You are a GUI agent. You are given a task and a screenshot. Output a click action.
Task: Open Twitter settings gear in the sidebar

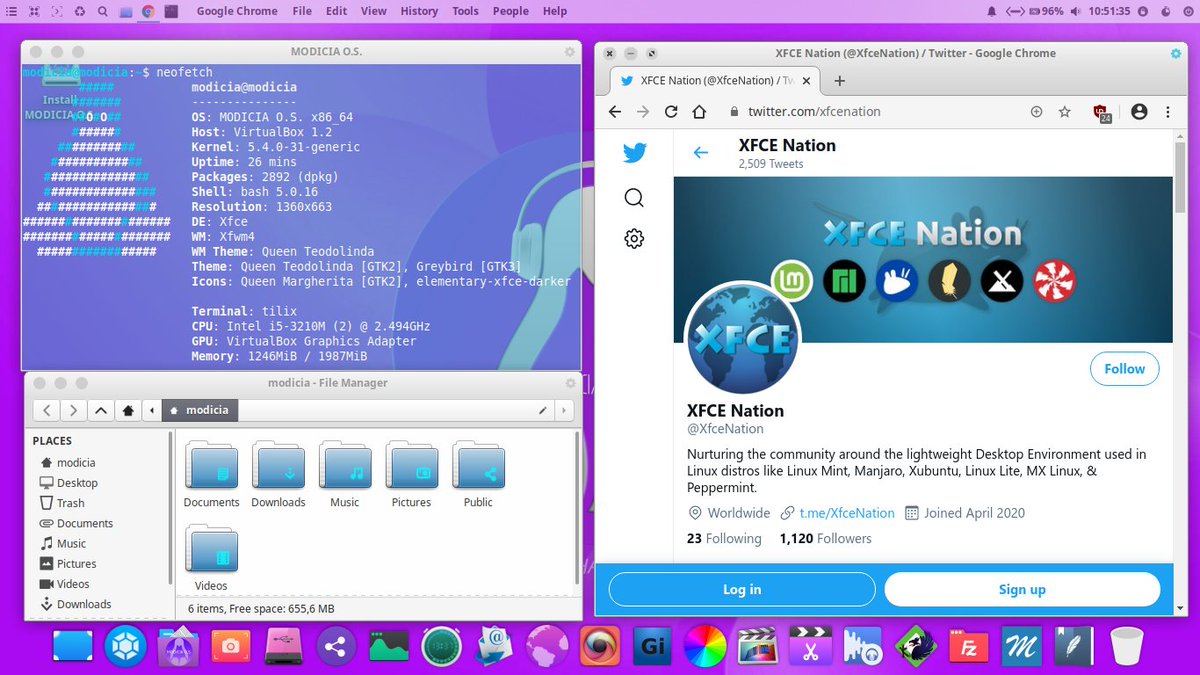634,238
